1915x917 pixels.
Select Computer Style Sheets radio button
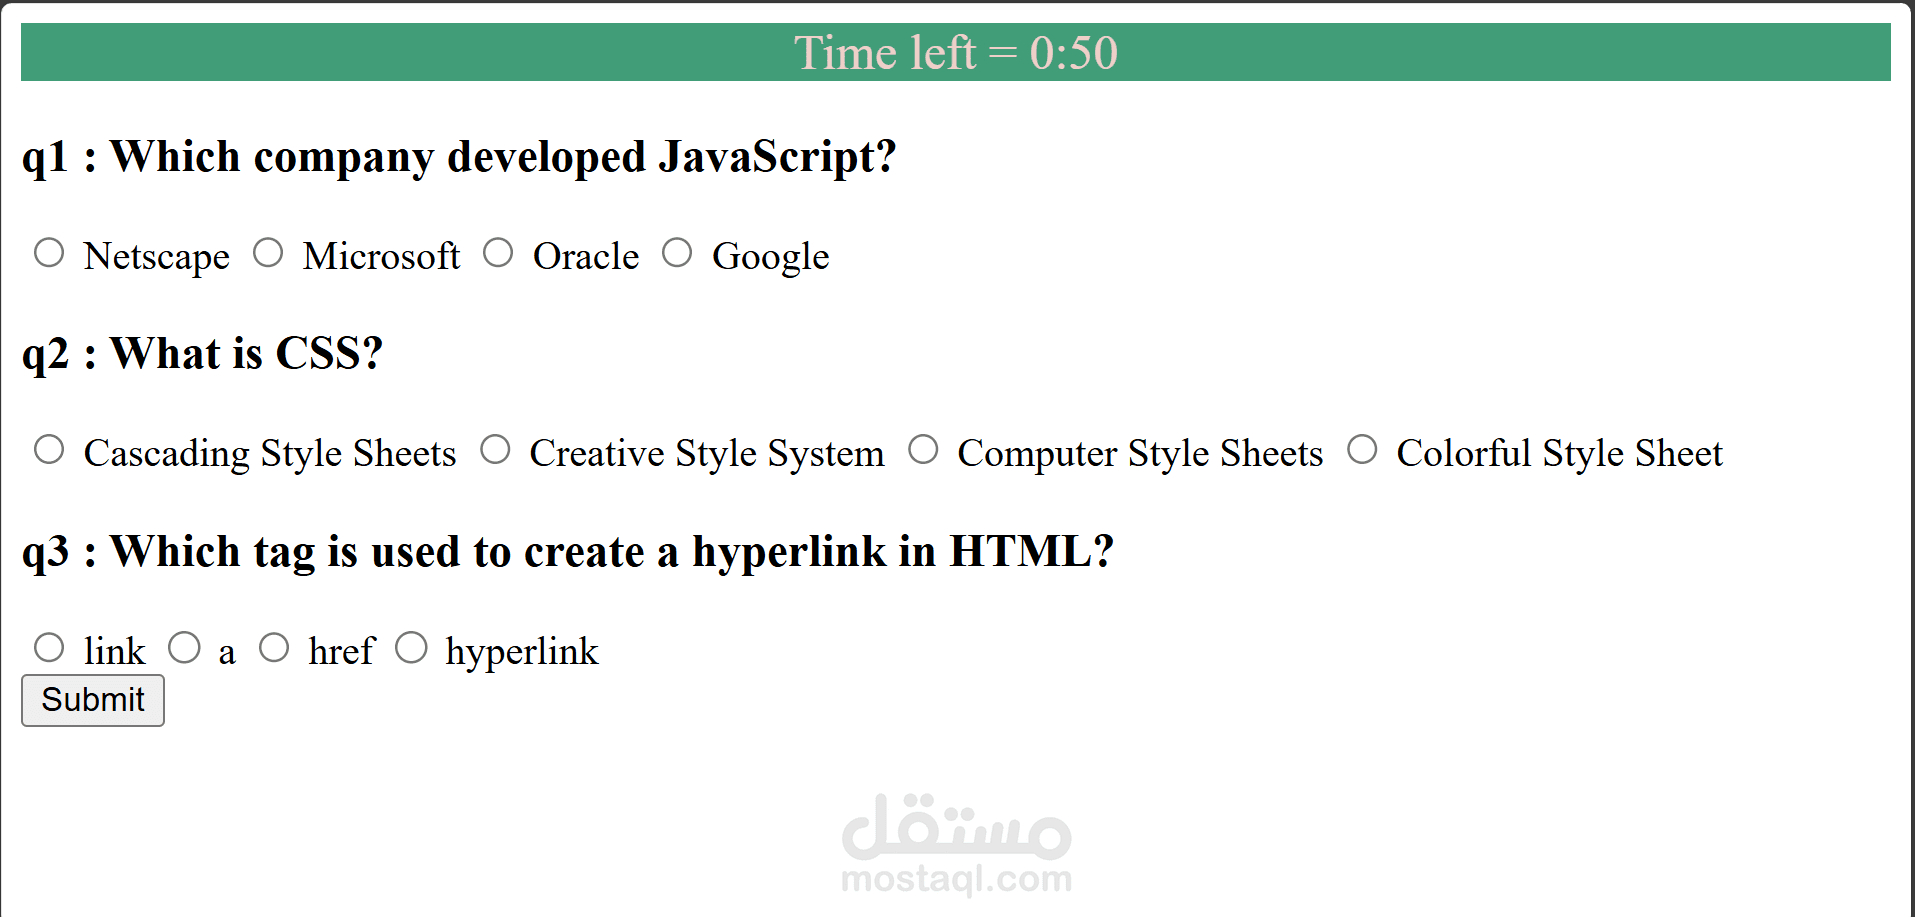point(923,449)
